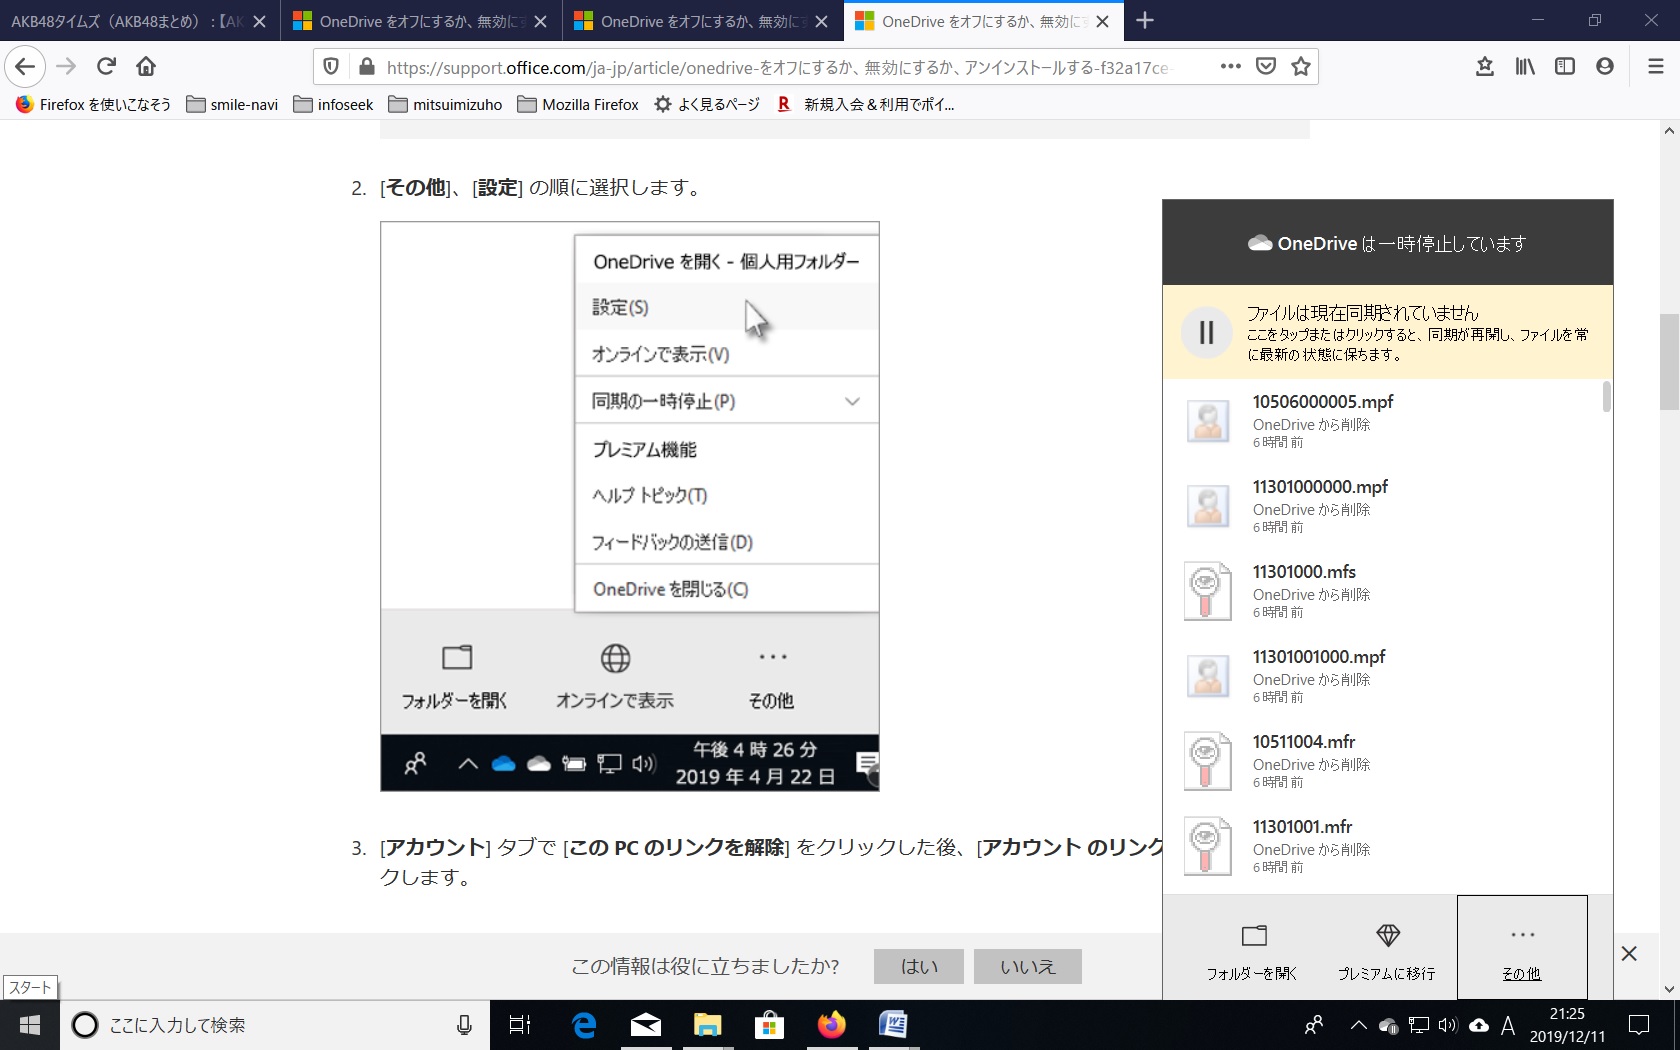
Task: Click page scrollbar down arrow
Action: click(1669, 989)
